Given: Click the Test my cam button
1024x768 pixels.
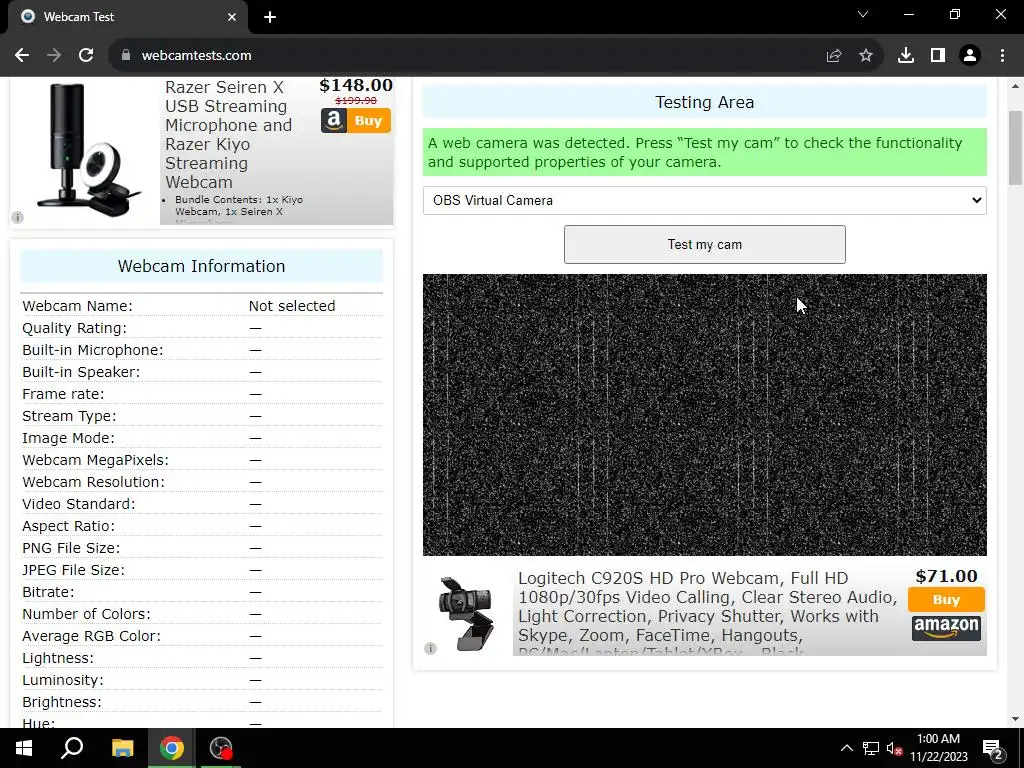Looking at the screenshot, I should [x=705, y=245].
